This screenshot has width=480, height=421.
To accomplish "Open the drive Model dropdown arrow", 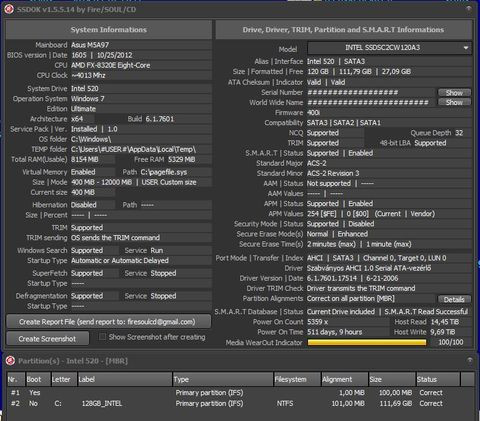I will click(x=466, y=48).
